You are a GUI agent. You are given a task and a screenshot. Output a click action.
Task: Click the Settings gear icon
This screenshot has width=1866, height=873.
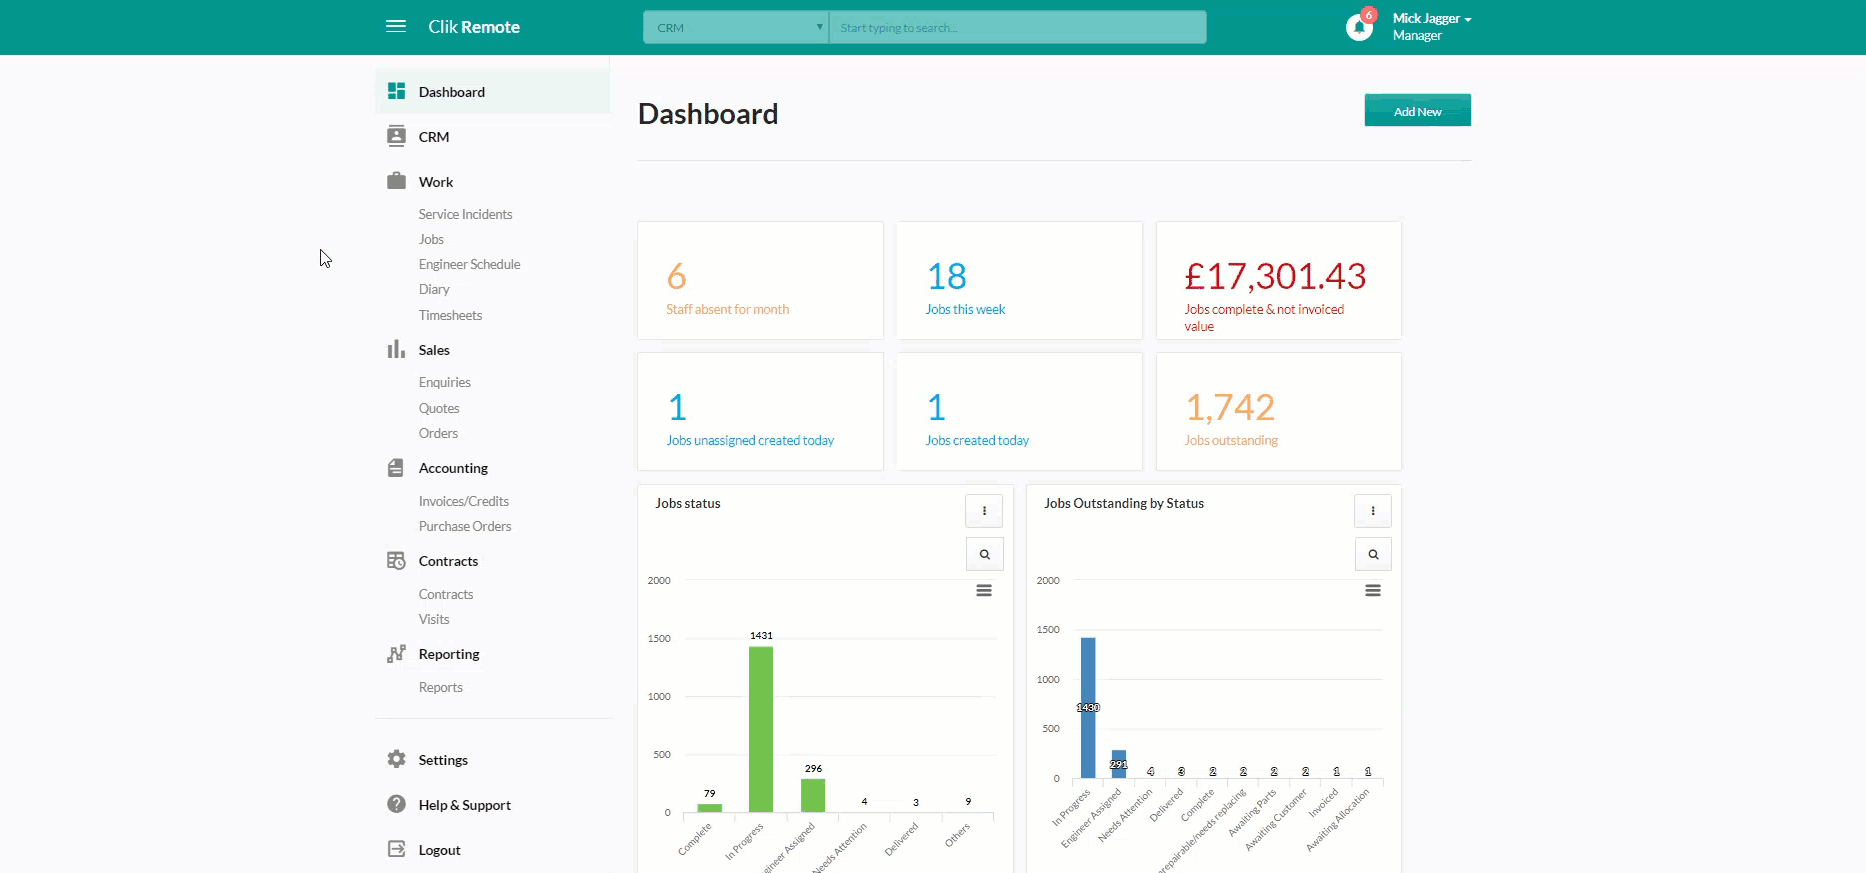tap(396, 759)
